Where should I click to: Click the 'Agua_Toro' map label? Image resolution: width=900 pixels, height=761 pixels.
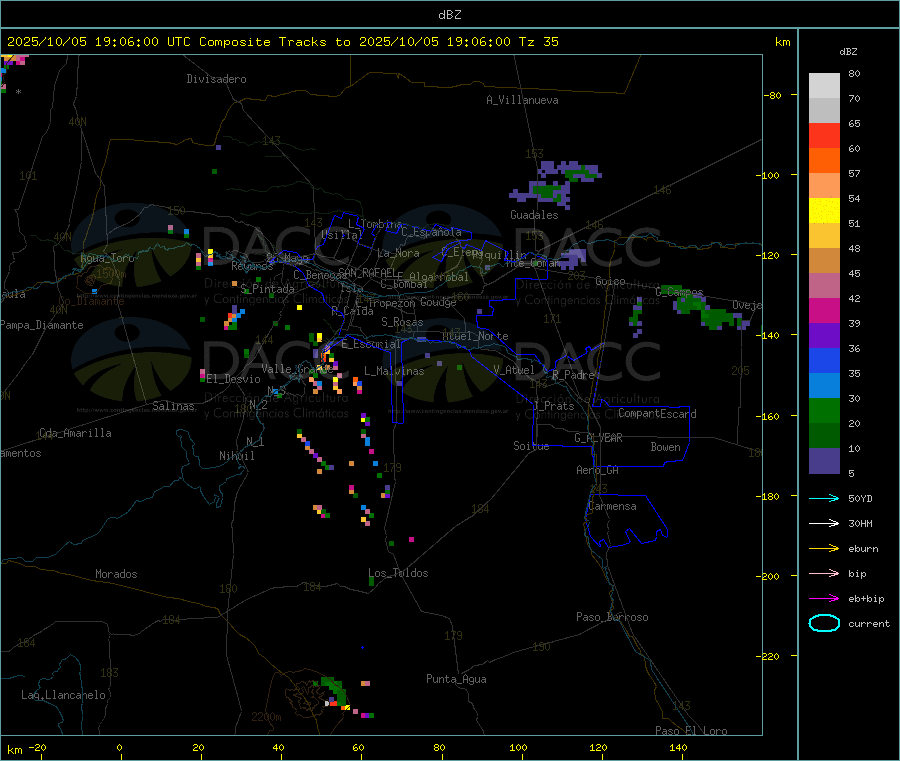click(x=107, y=258)
